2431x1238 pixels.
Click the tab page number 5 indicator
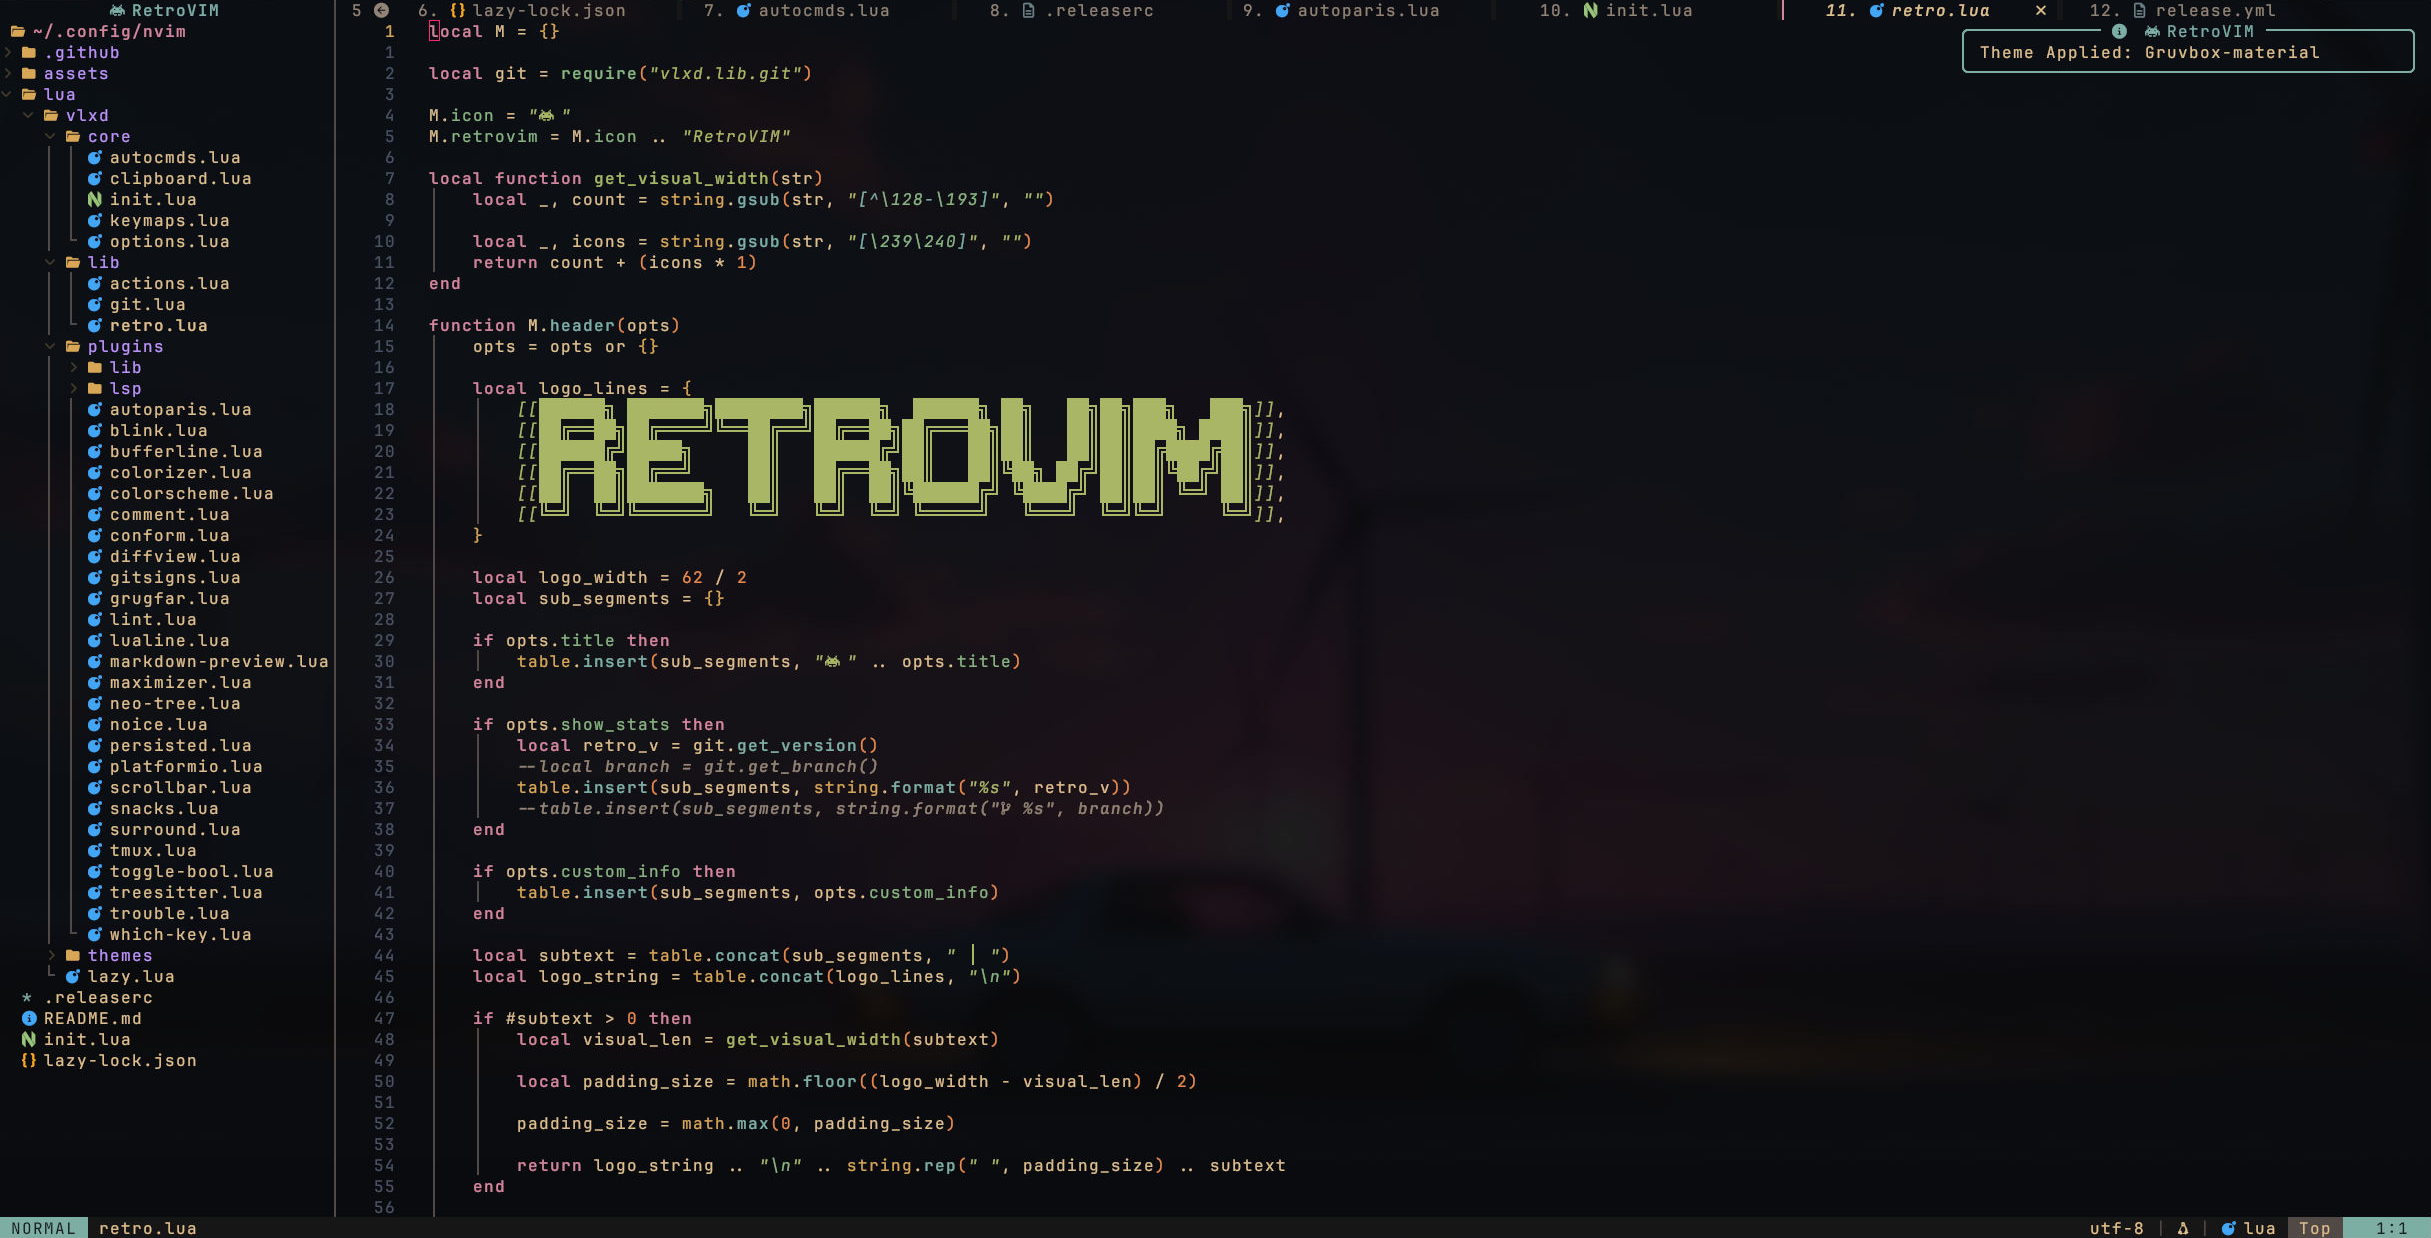[357, 10]
